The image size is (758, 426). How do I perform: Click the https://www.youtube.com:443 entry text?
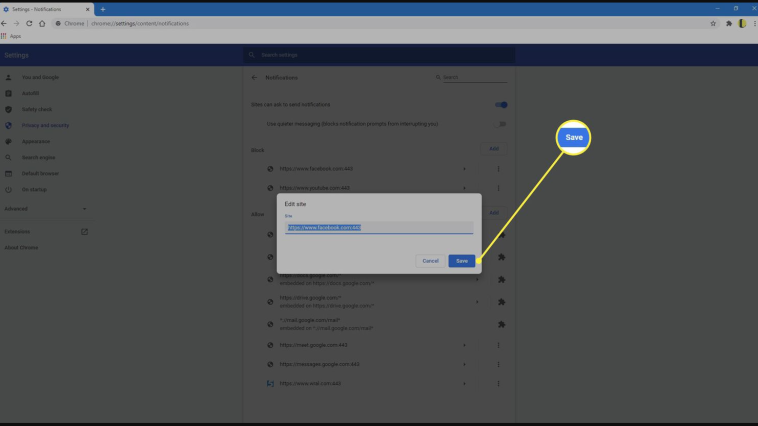[315, 188]
